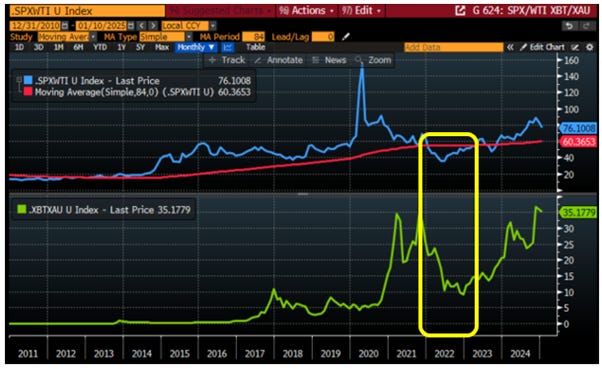Viewport: 602px width, 369px height.
Task: Click the 2024 year label on the axis
Action: (x=520, y=353)
